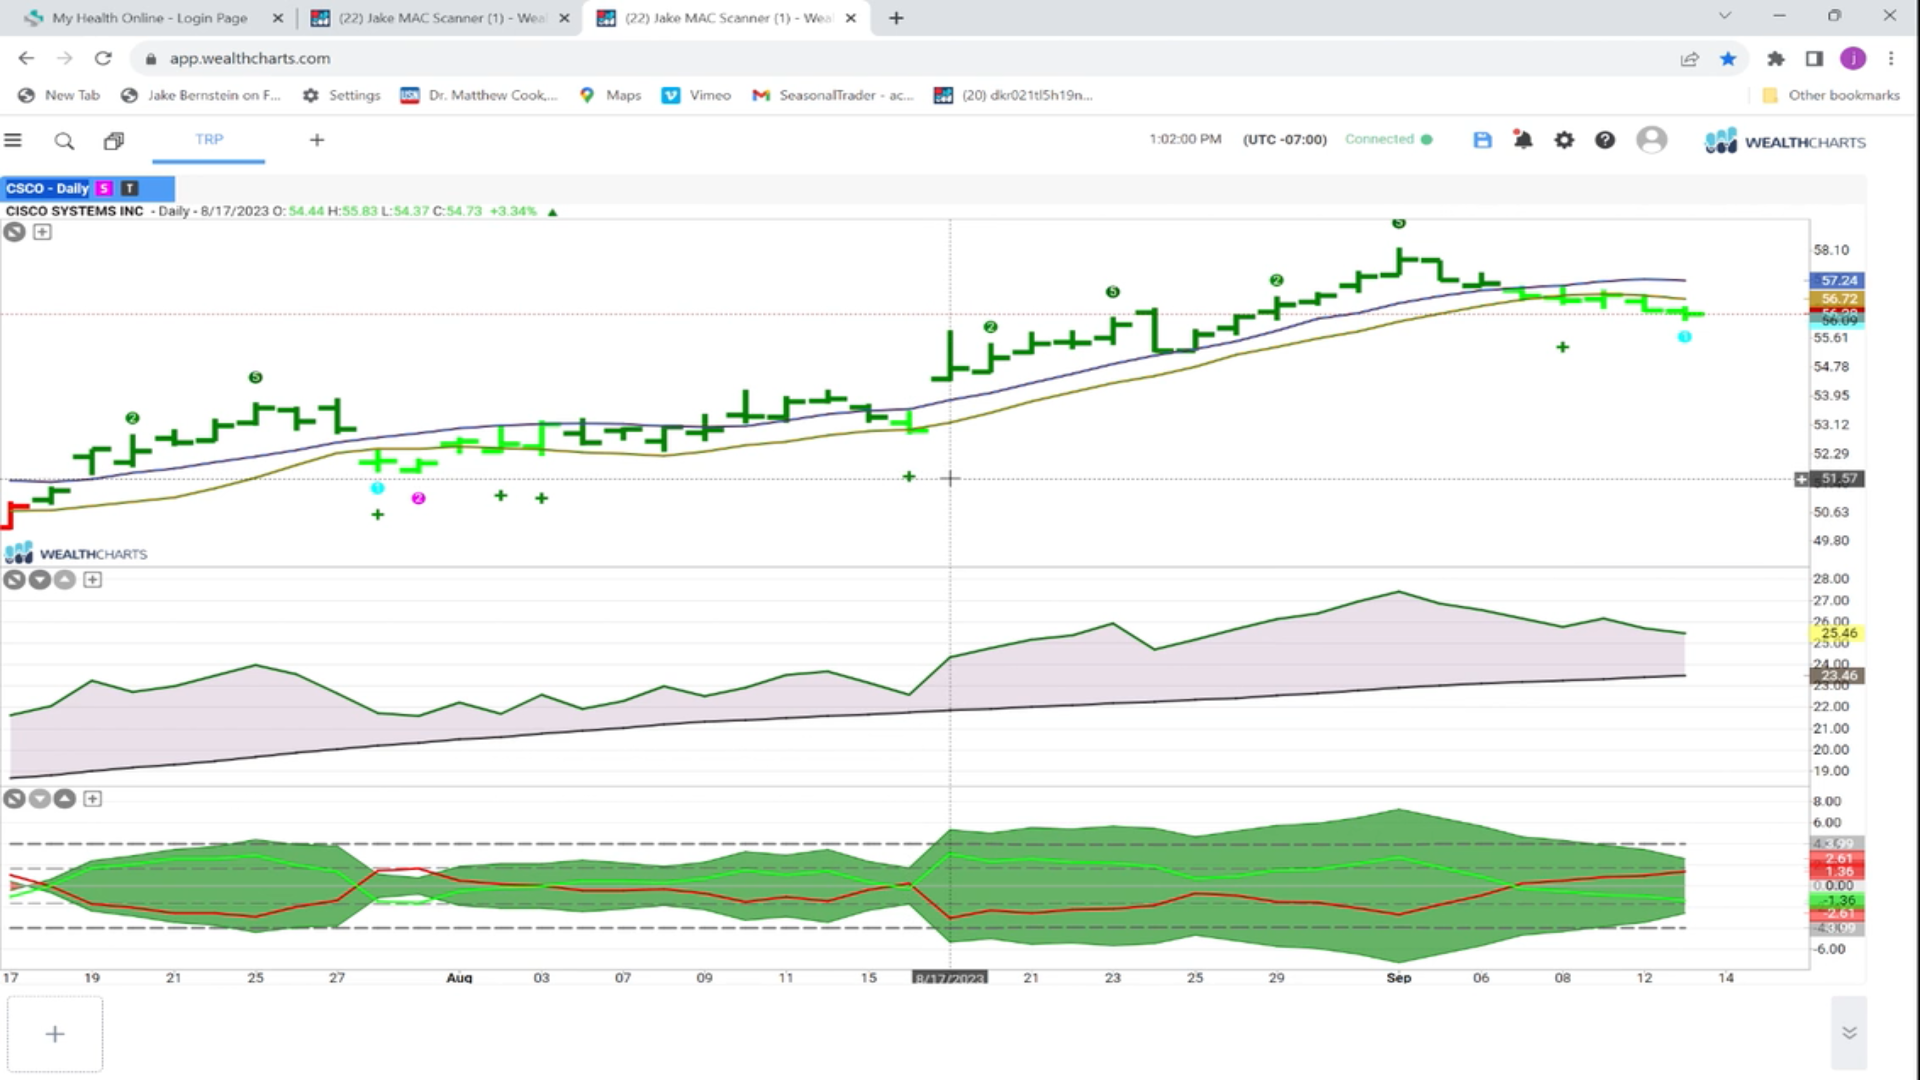Image resolution: width=1920 pixels, height=1080 pixels.
Task: Open help via the question mark icon
Action: [x=1605, y=140]
